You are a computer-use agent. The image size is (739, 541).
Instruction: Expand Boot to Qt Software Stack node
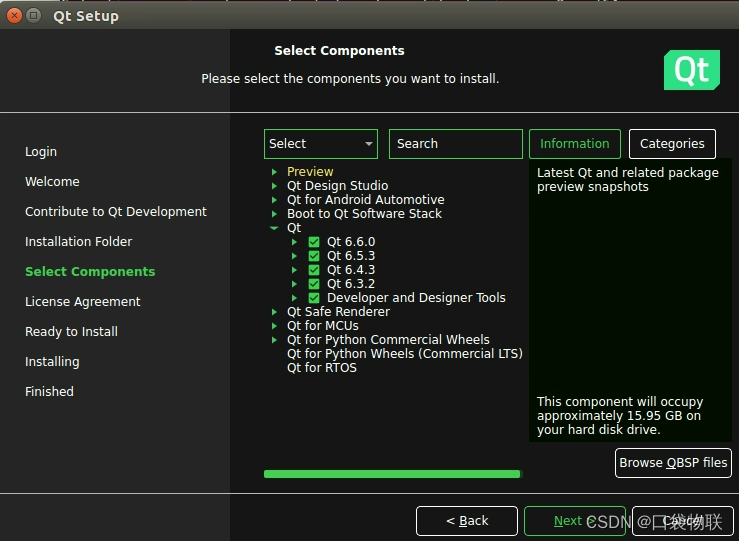(x=274, y=214)
